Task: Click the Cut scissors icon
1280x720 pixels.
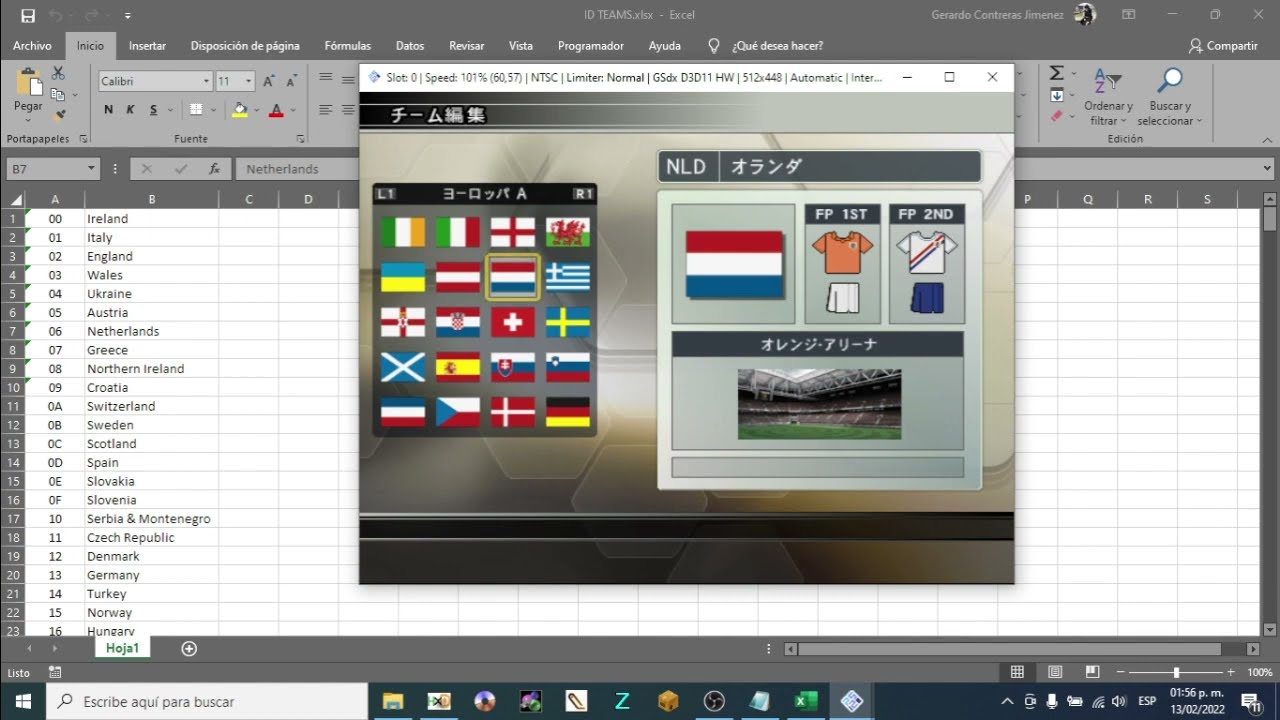Action: tap(58, 73)
